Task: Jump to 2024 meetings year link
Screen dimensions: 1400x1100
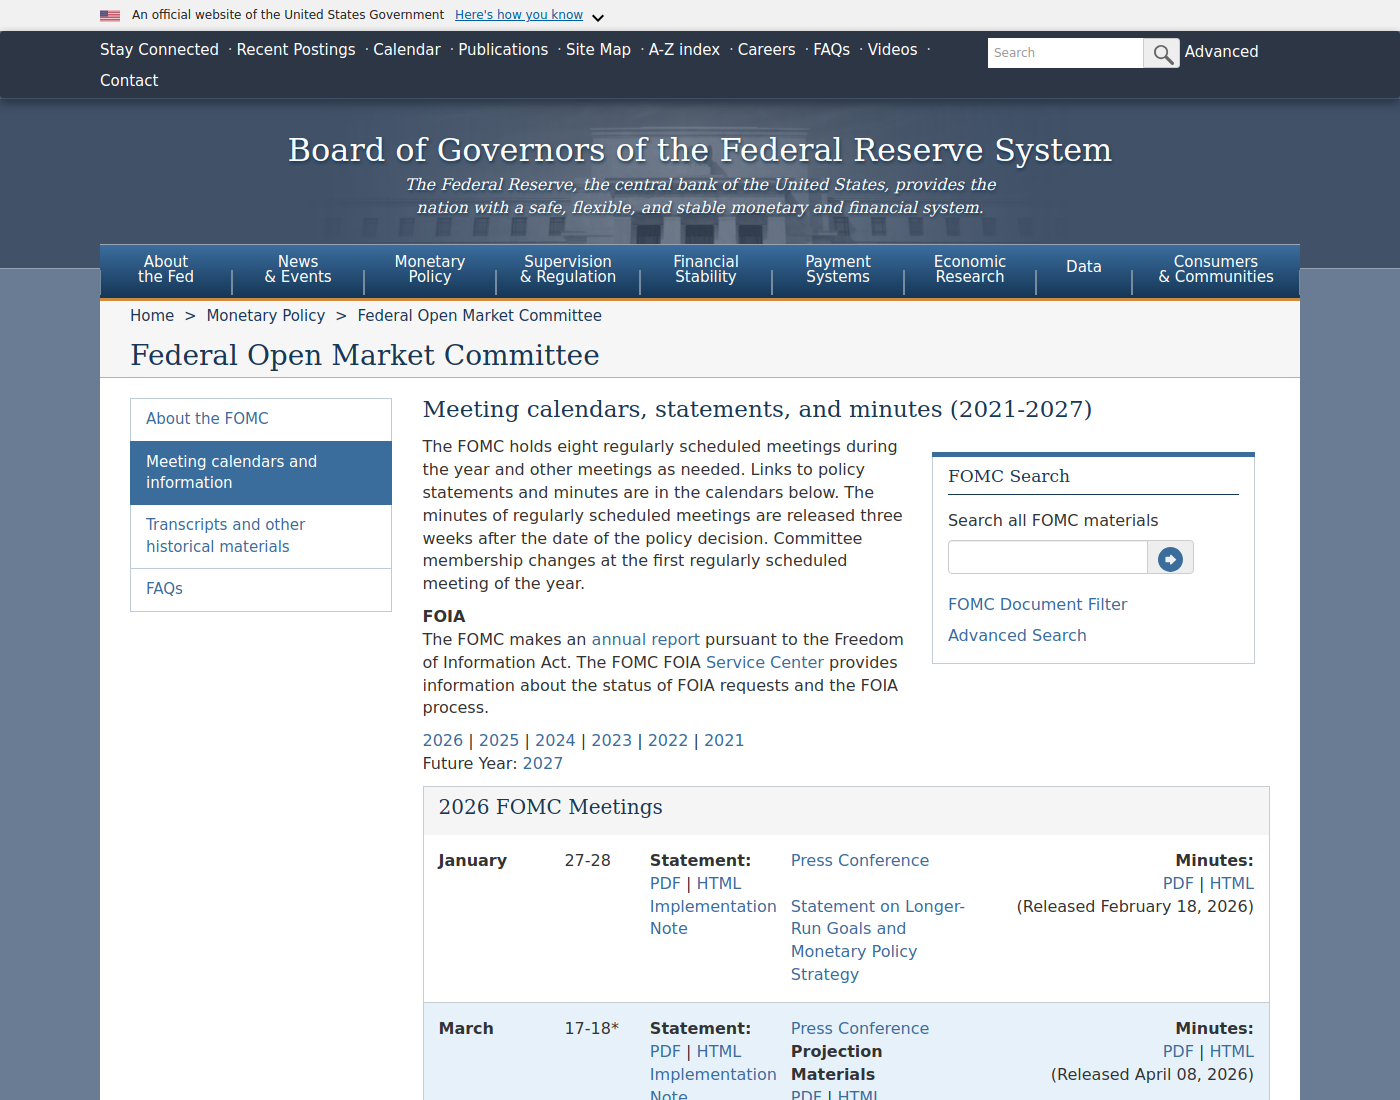Action: [555, 741]
